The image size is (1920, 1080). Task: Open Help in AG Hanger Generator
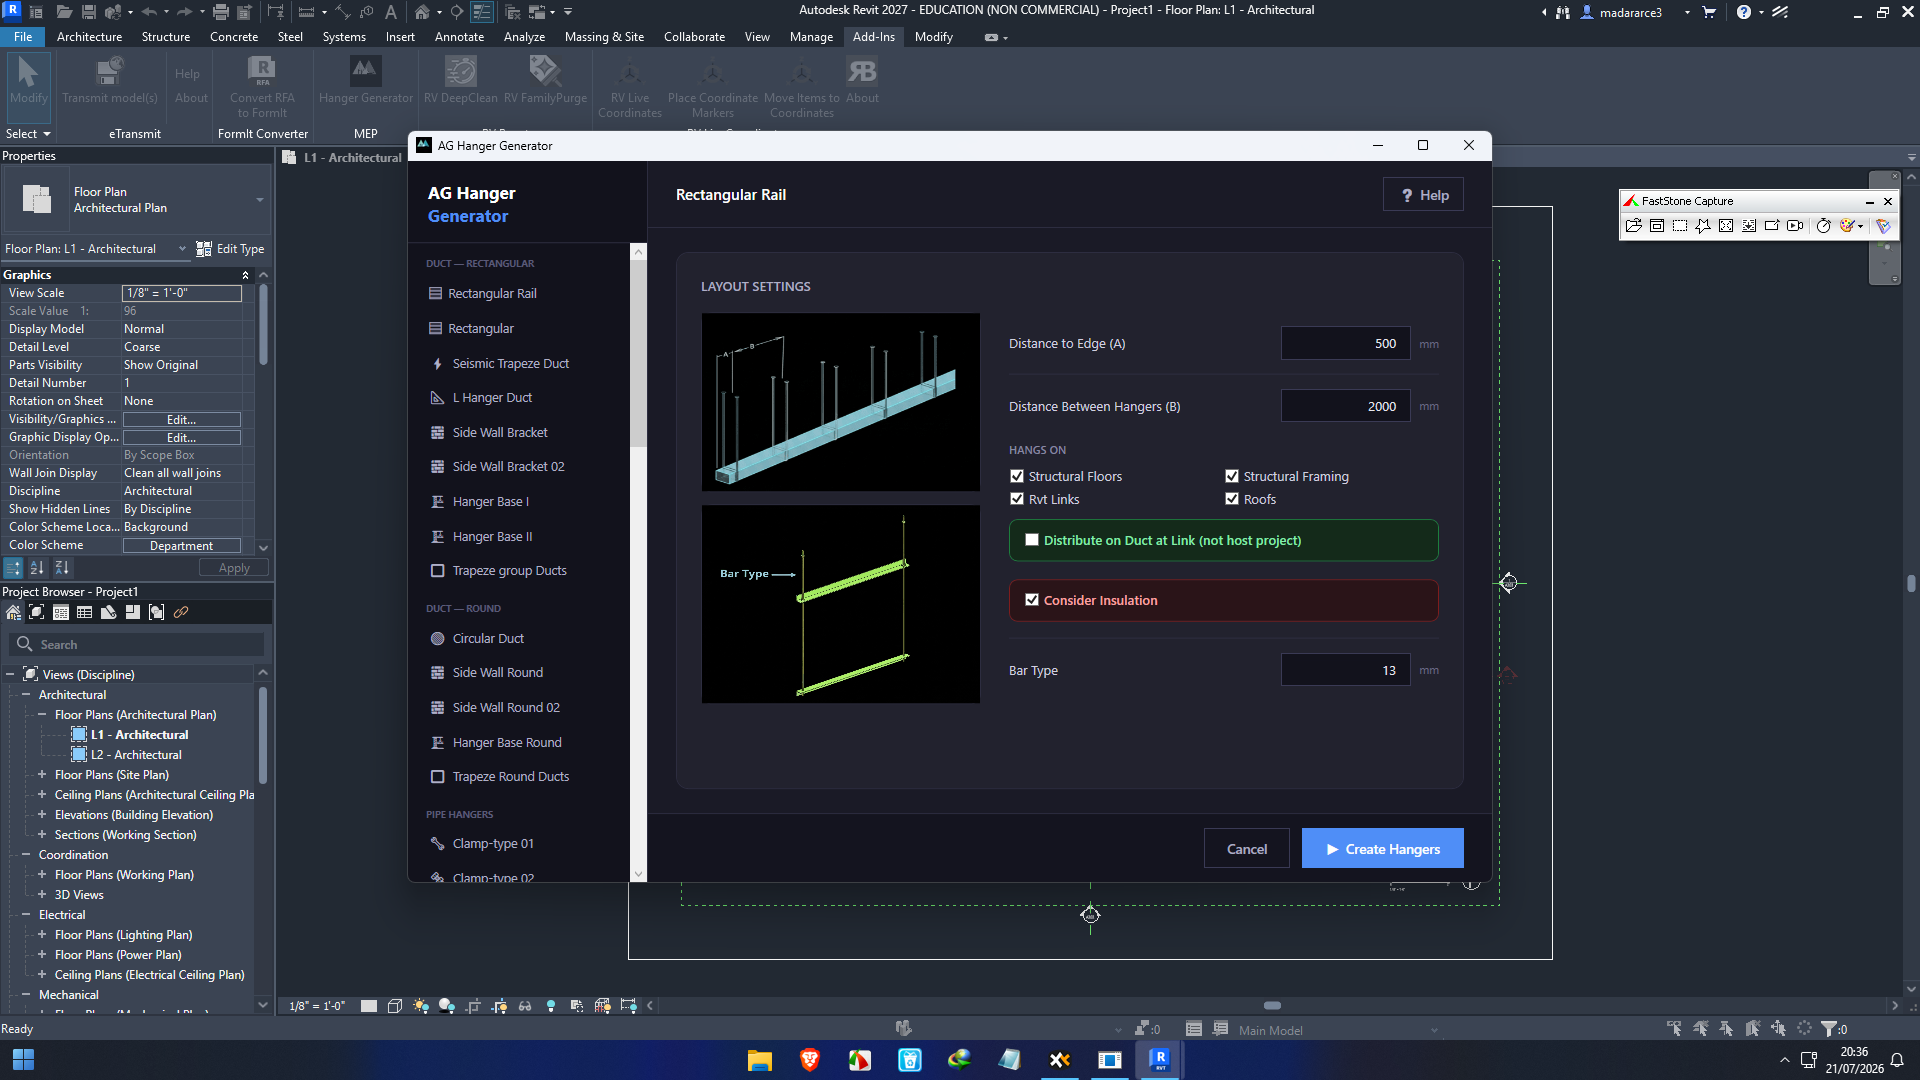tap(1424, 195)
